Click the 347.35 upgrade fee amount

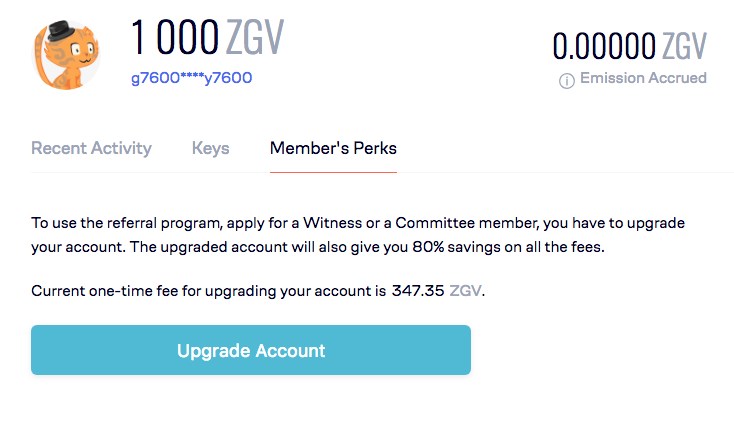click(x=418, y=291)
